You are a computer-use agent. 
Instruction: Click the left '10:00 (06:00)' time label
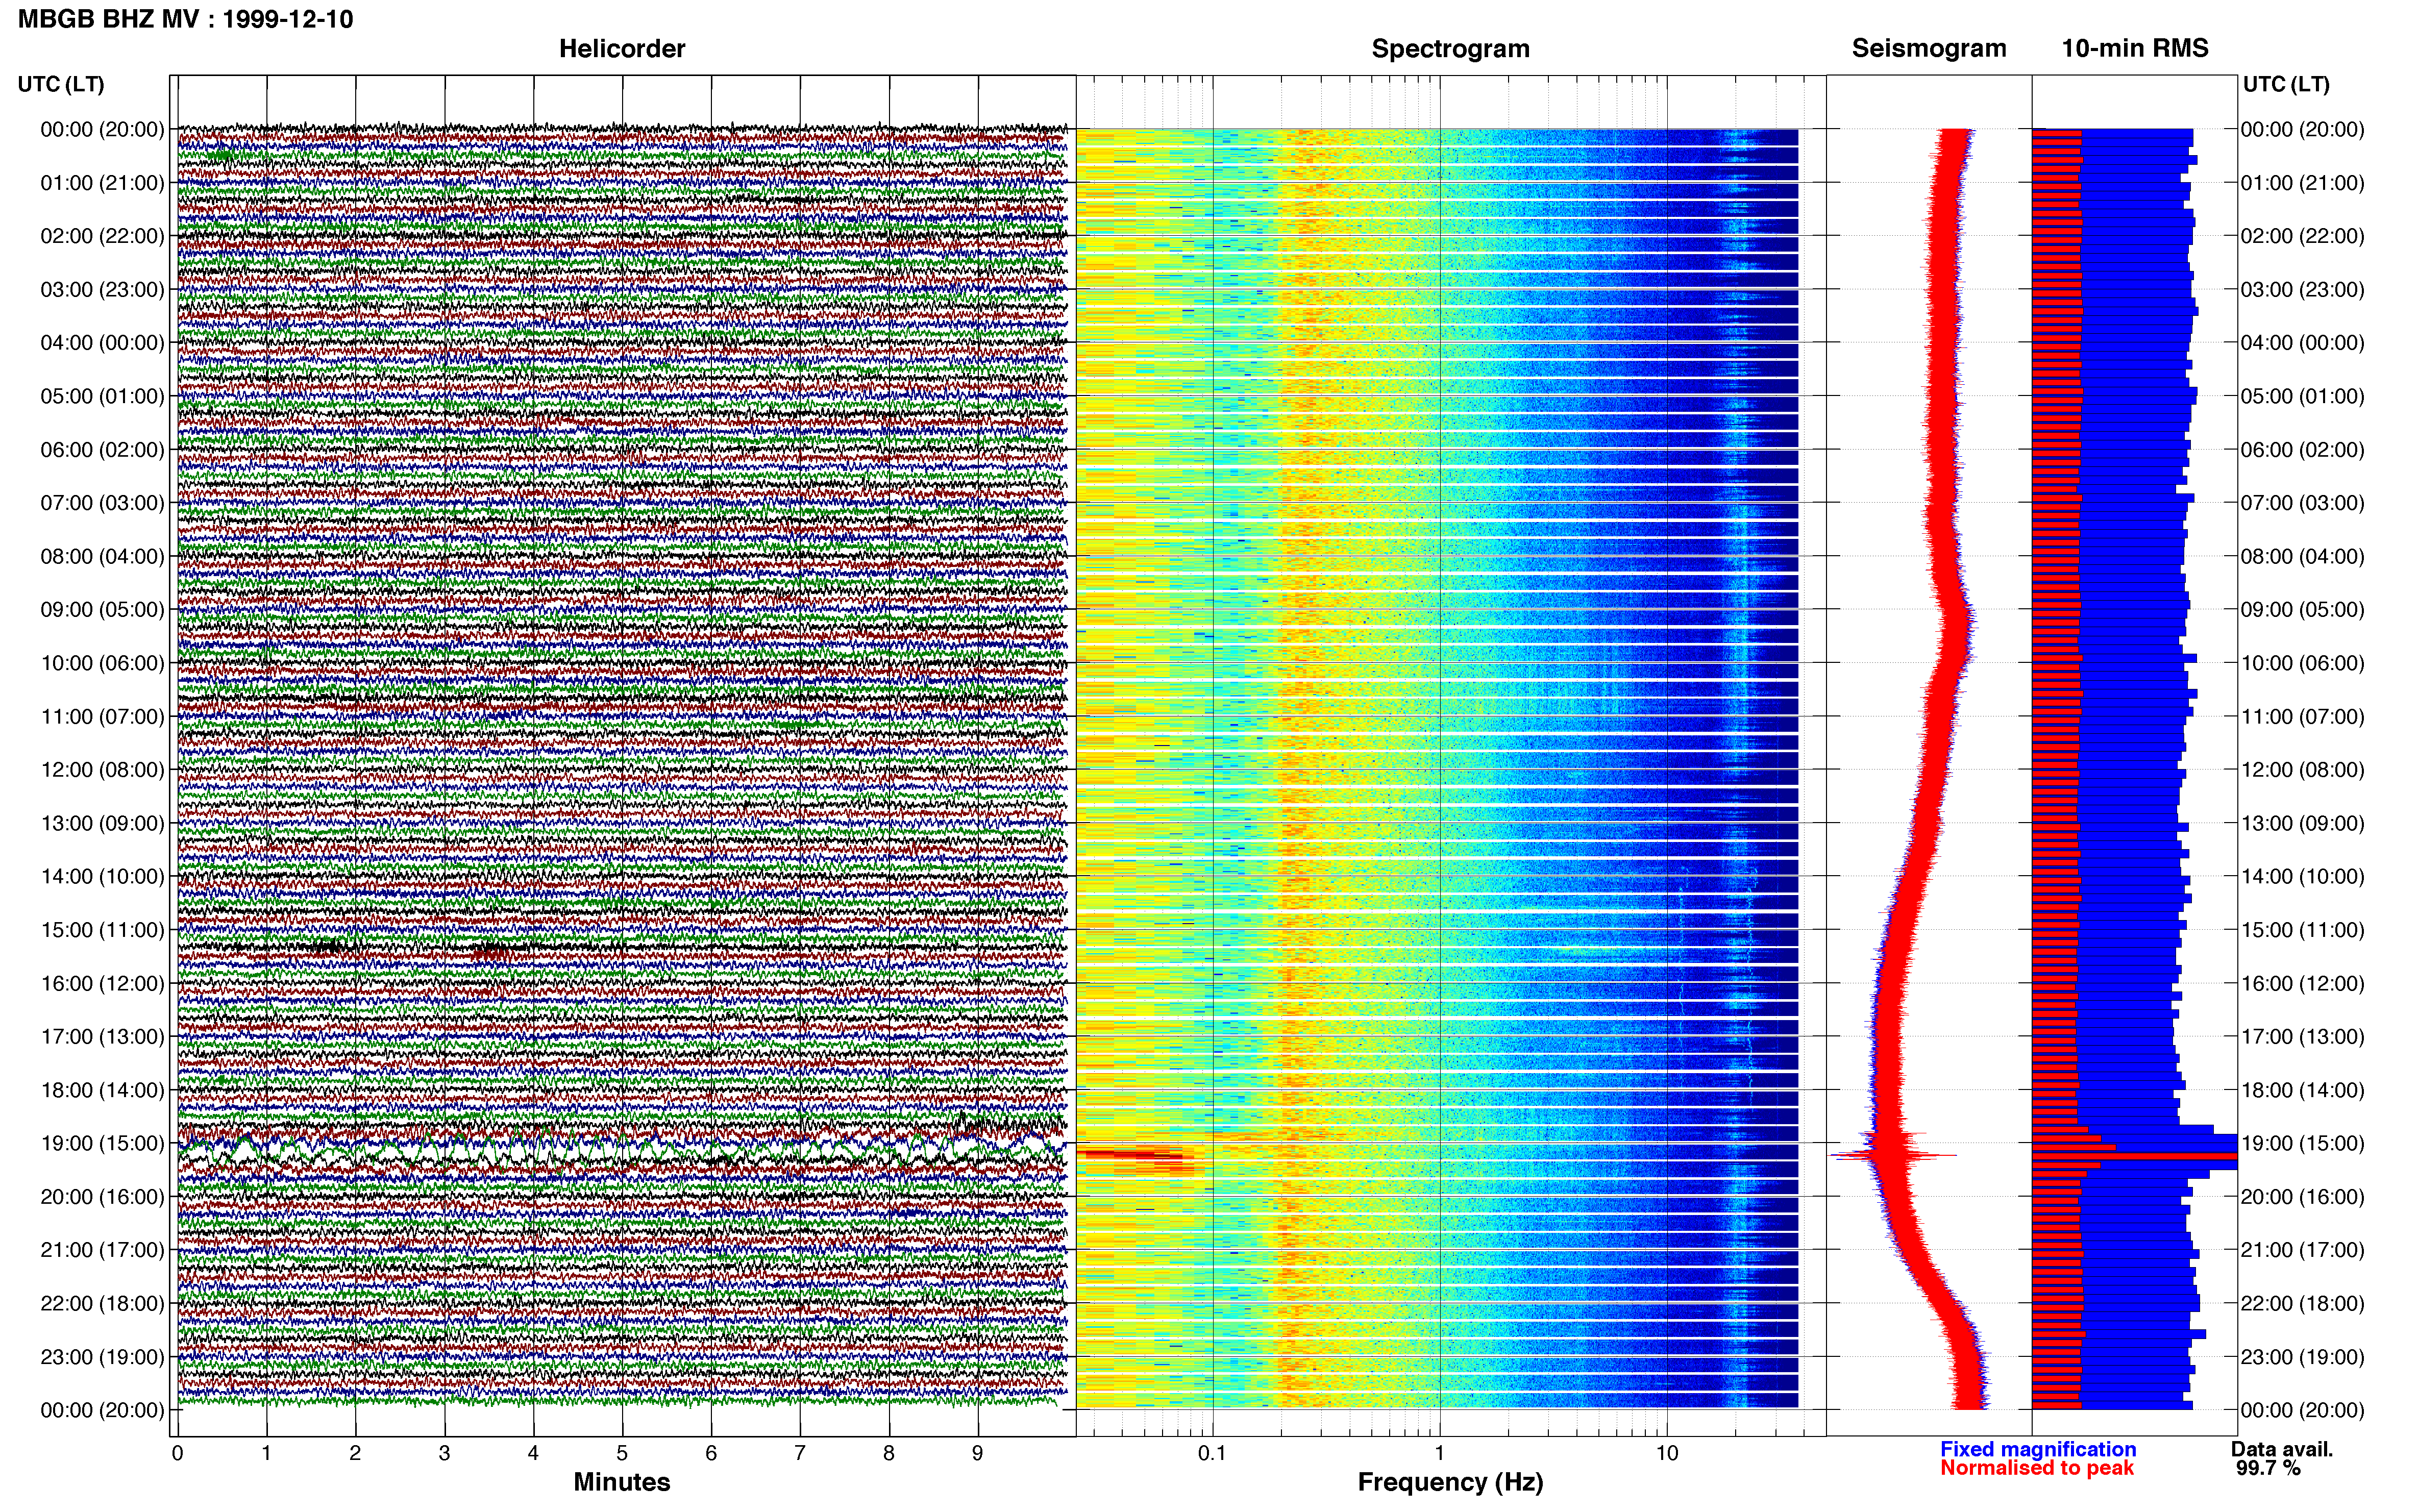(x=102, y=663)
